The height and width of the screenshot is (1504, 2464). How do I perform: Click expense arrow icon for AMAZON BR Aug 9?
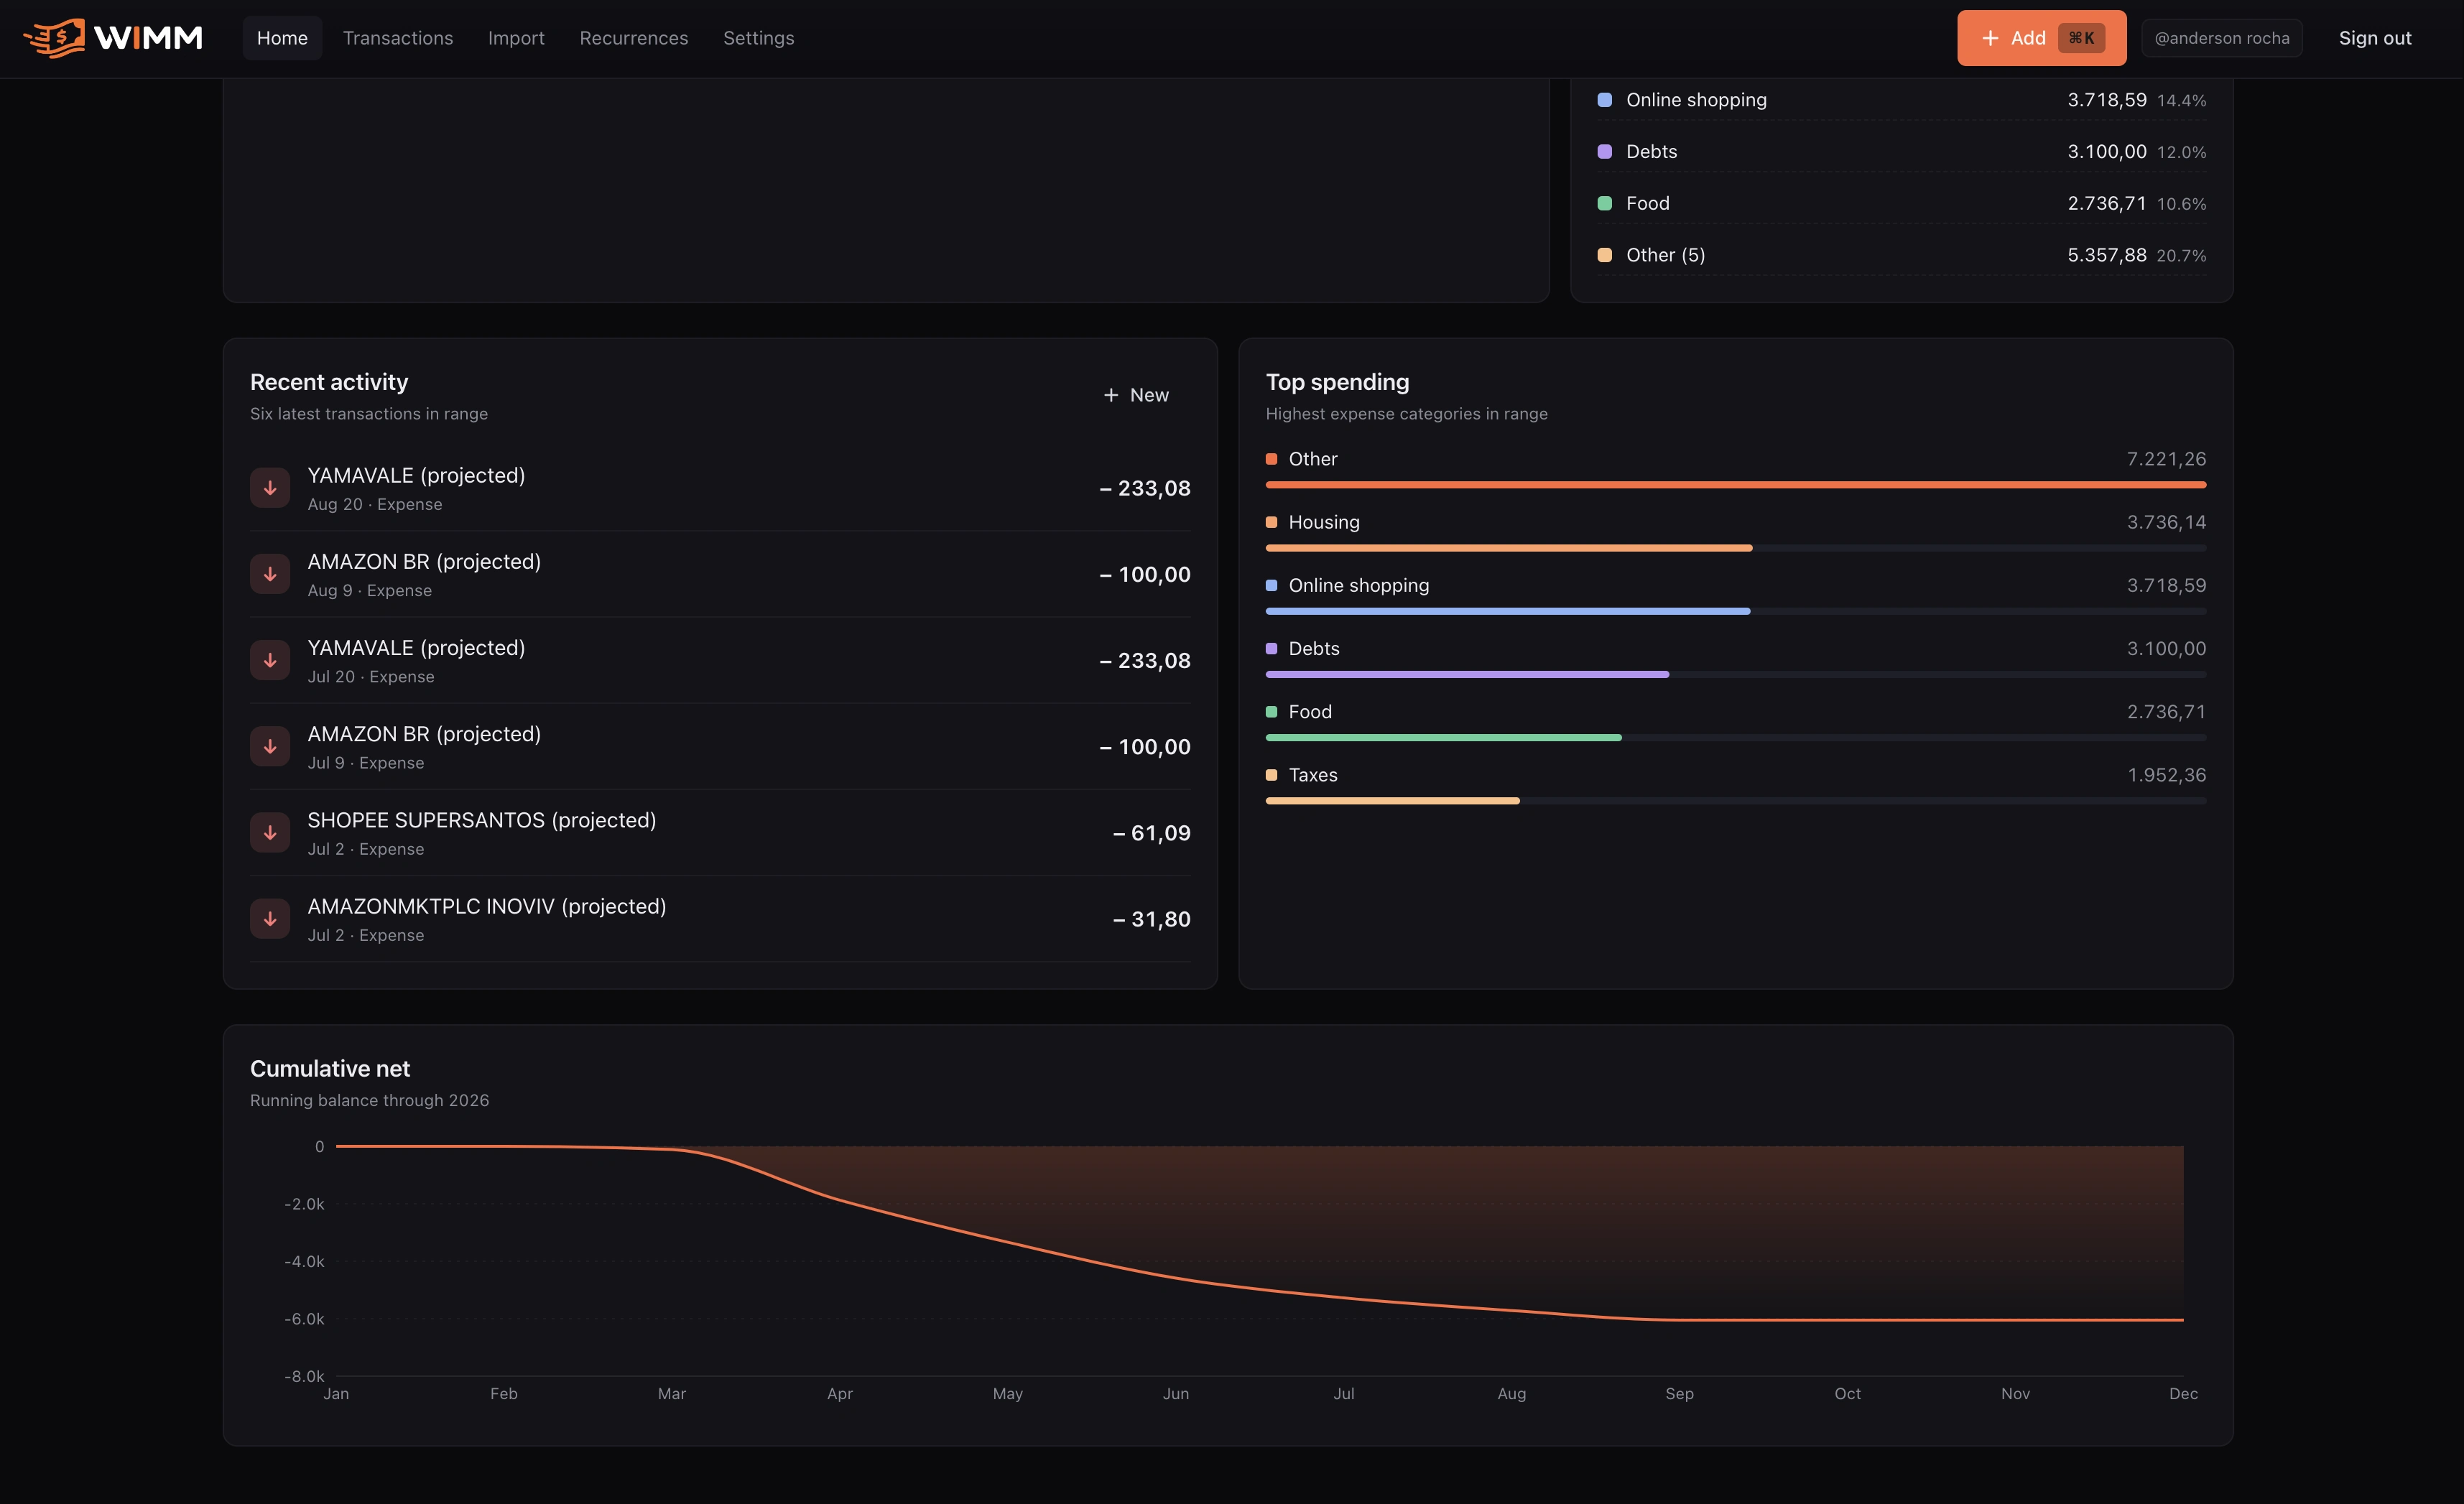coord(270,574)
